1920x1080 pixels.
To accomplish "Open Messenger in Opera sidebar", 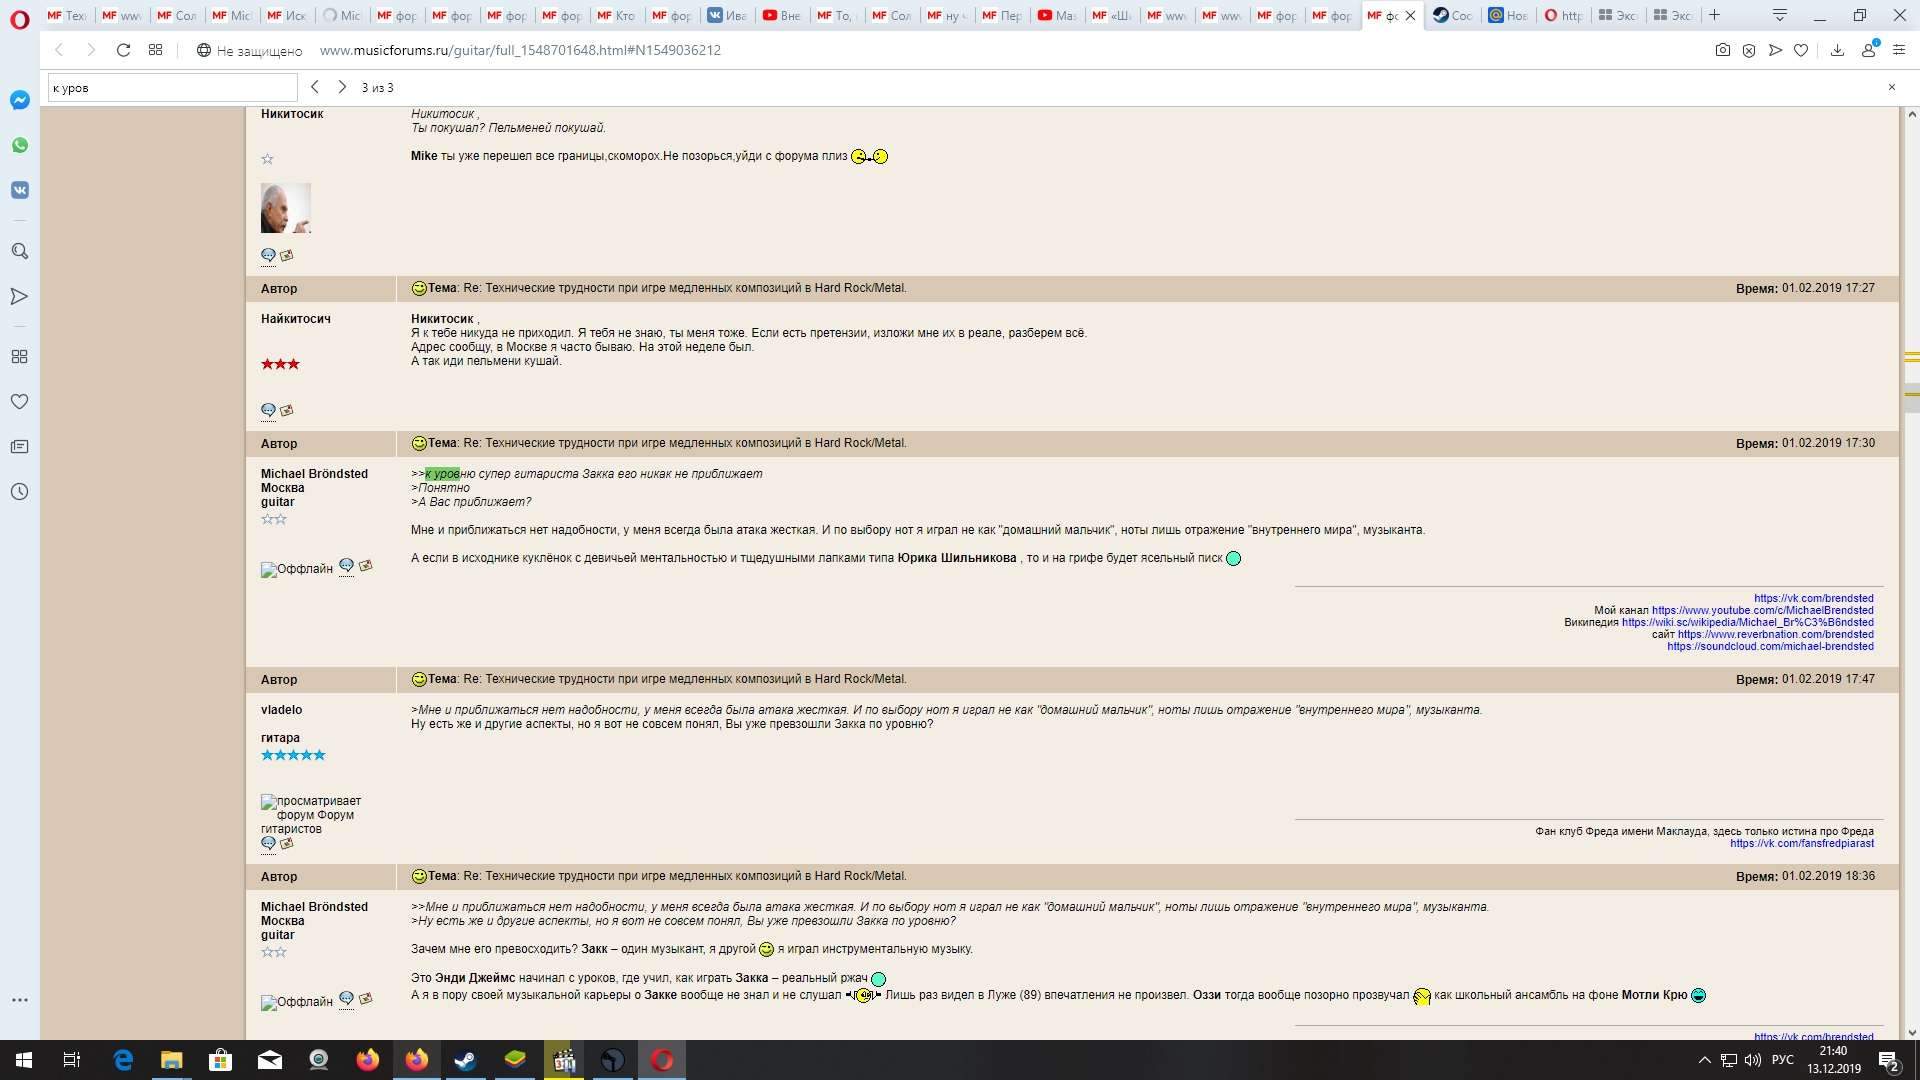I will (x=19, y=100).
